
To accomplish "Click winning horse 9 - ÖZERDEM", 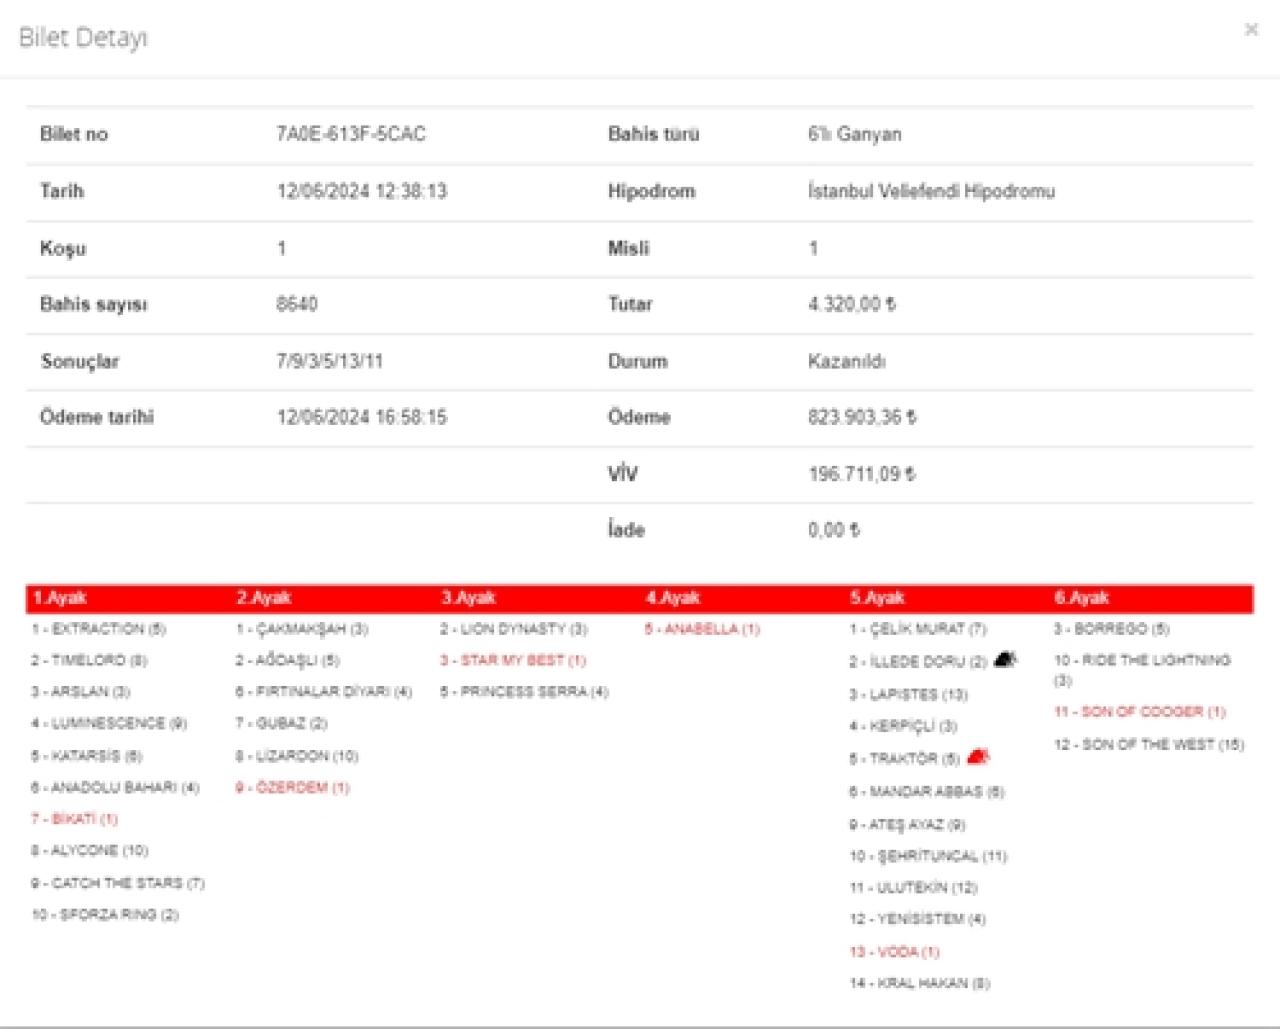I will 292,788.
